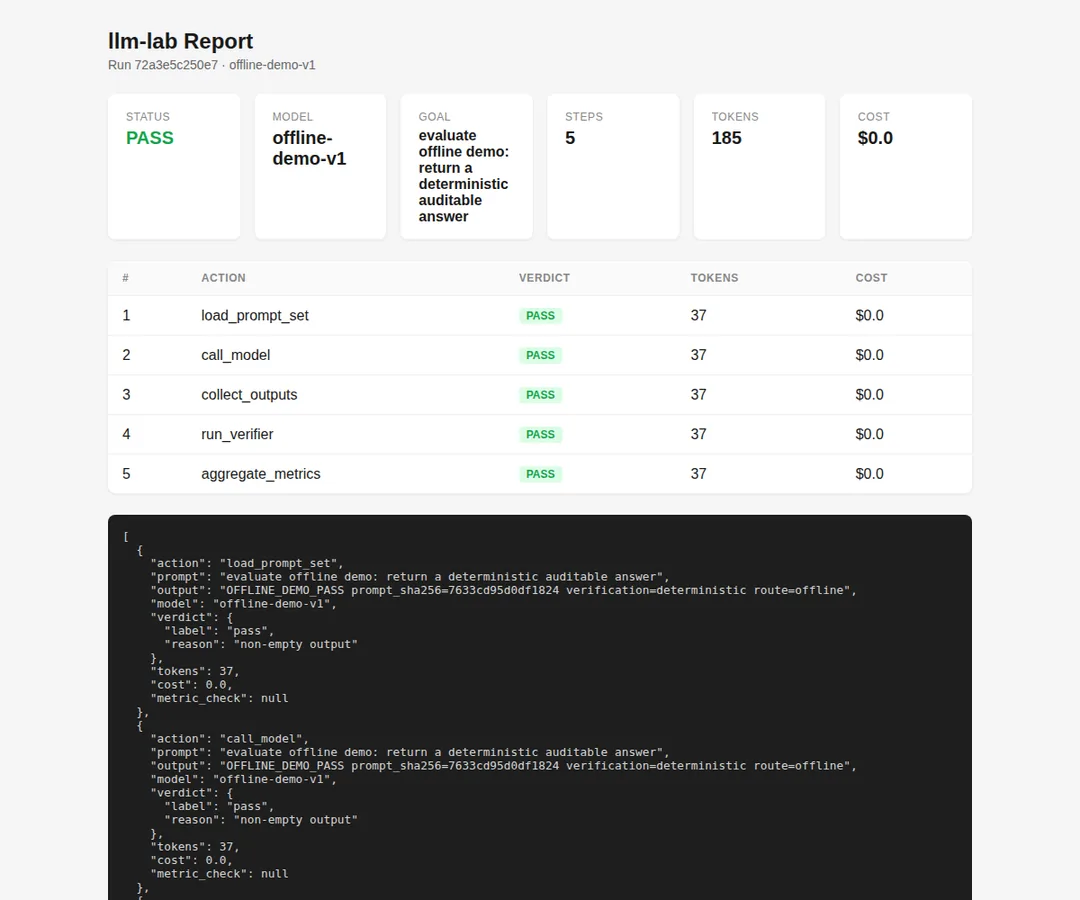
Task: Click the TOKENS column header in the table
Action: [714, 278]
